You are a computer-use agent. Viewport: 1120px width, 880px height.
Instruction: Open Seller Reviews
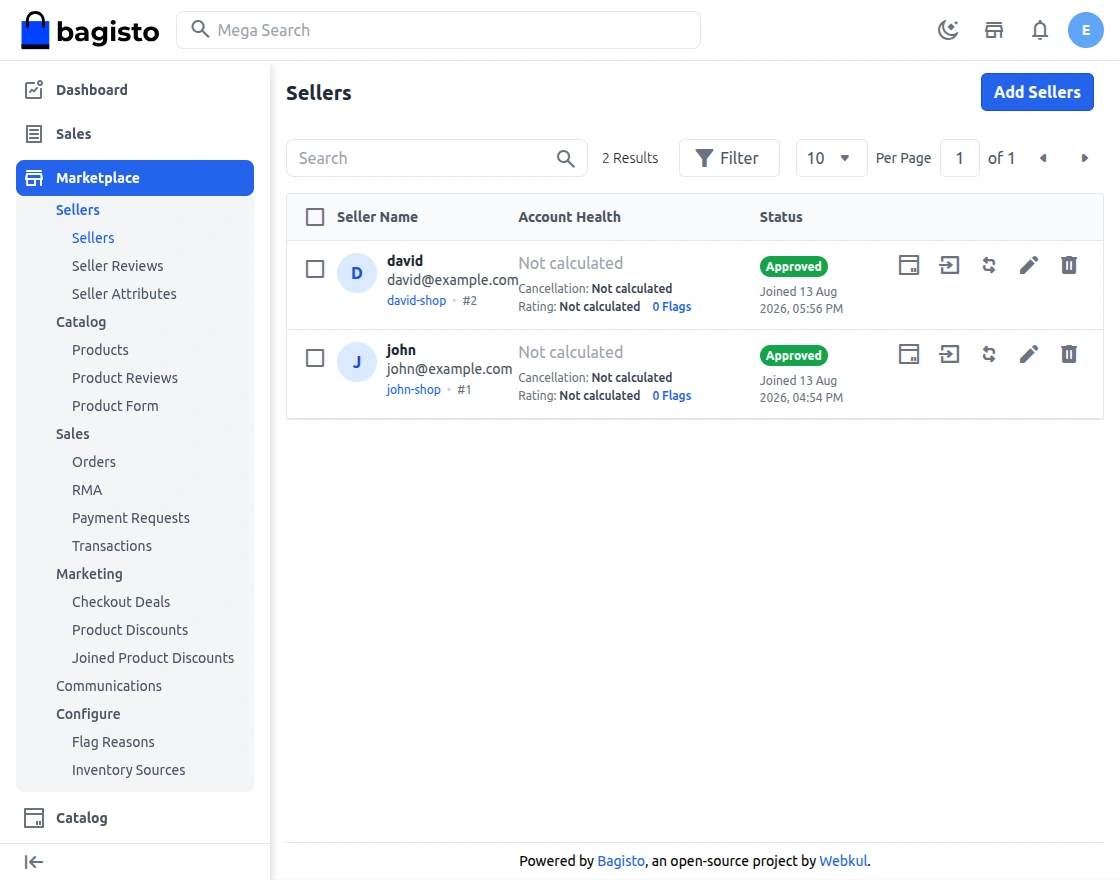pos(117,266)
